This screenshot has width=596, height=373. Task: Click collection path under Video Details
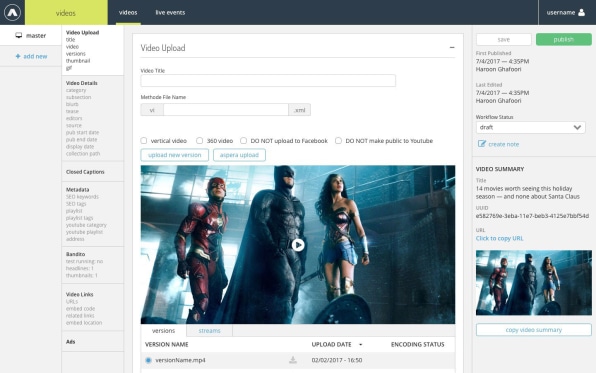[83, 154]
